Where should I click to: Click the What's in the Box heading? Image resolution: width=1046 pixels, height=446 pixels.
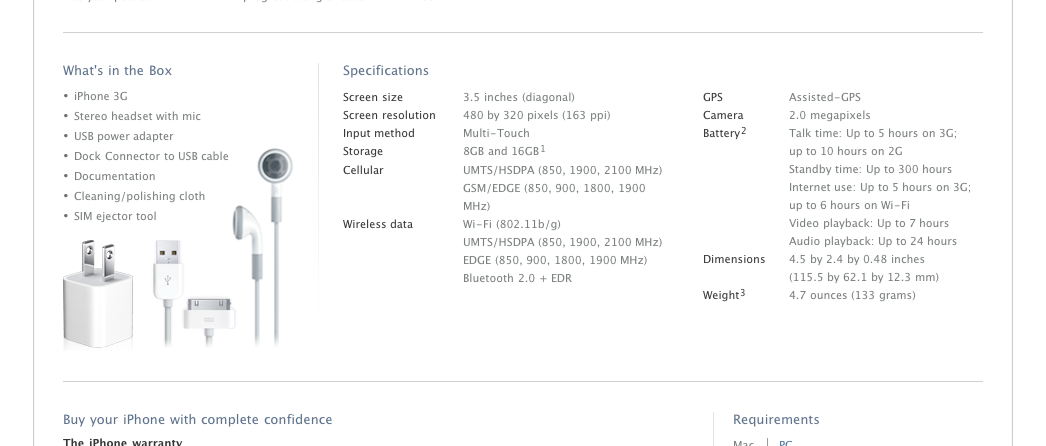117,71
